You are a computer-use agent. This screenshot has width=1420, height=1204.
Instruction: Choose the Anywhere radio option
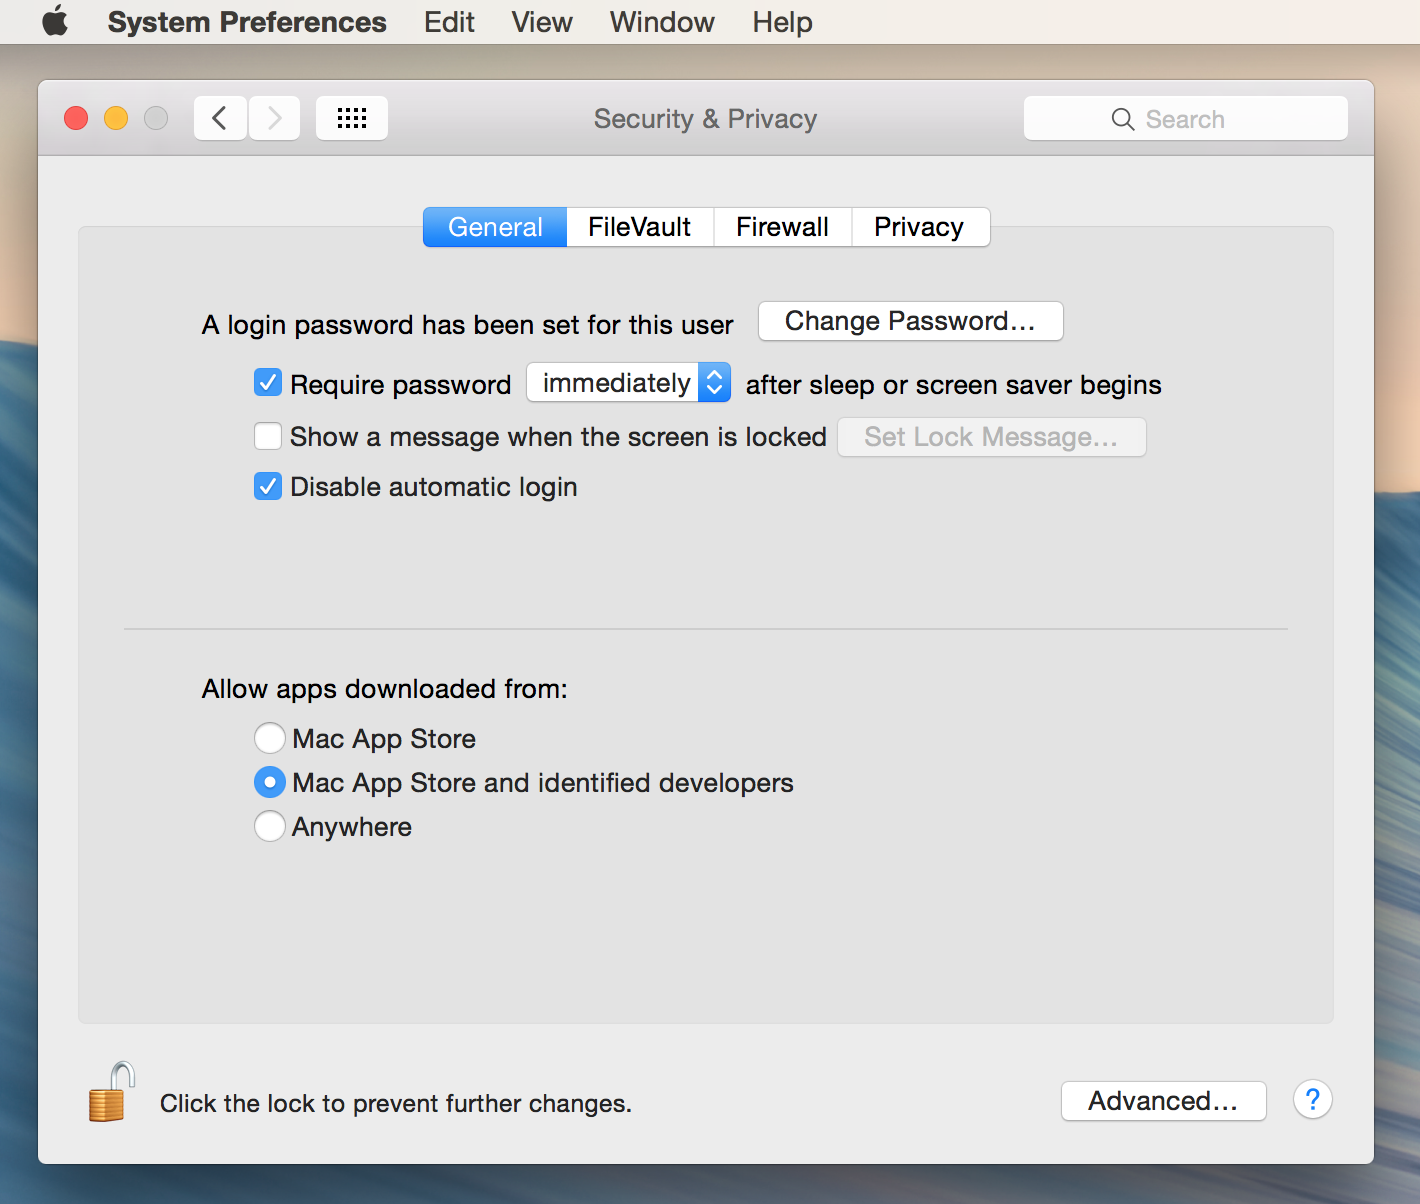click(x=270, y=826)
